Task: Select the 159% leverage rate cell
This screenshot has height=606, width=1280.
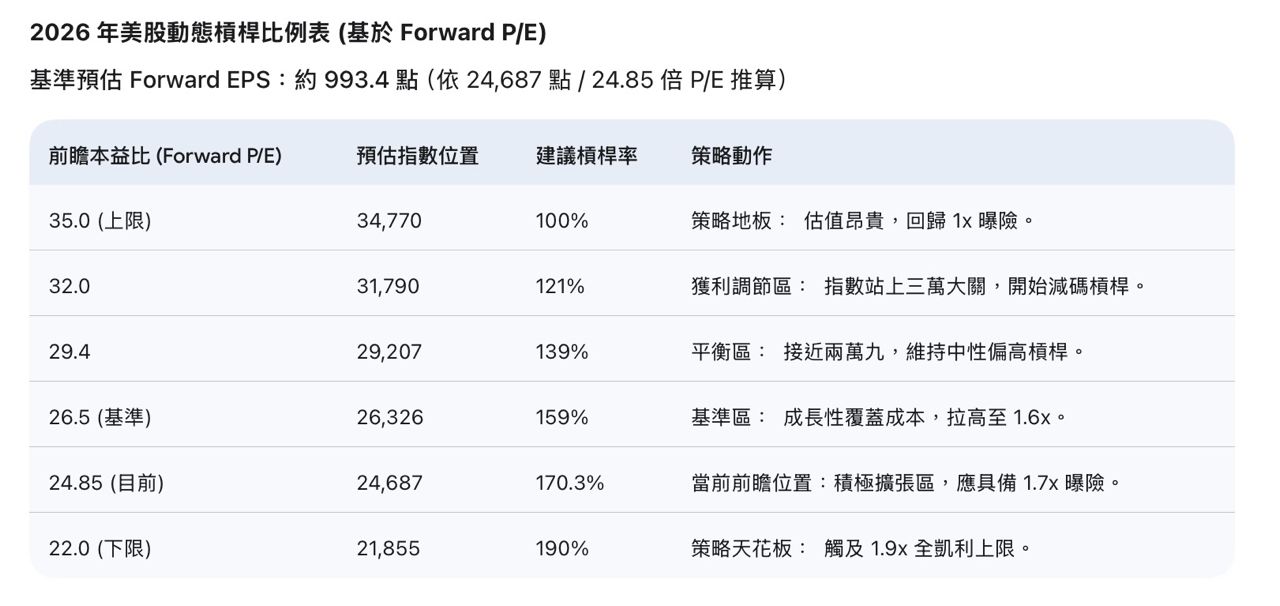Action: coord(562,417)
